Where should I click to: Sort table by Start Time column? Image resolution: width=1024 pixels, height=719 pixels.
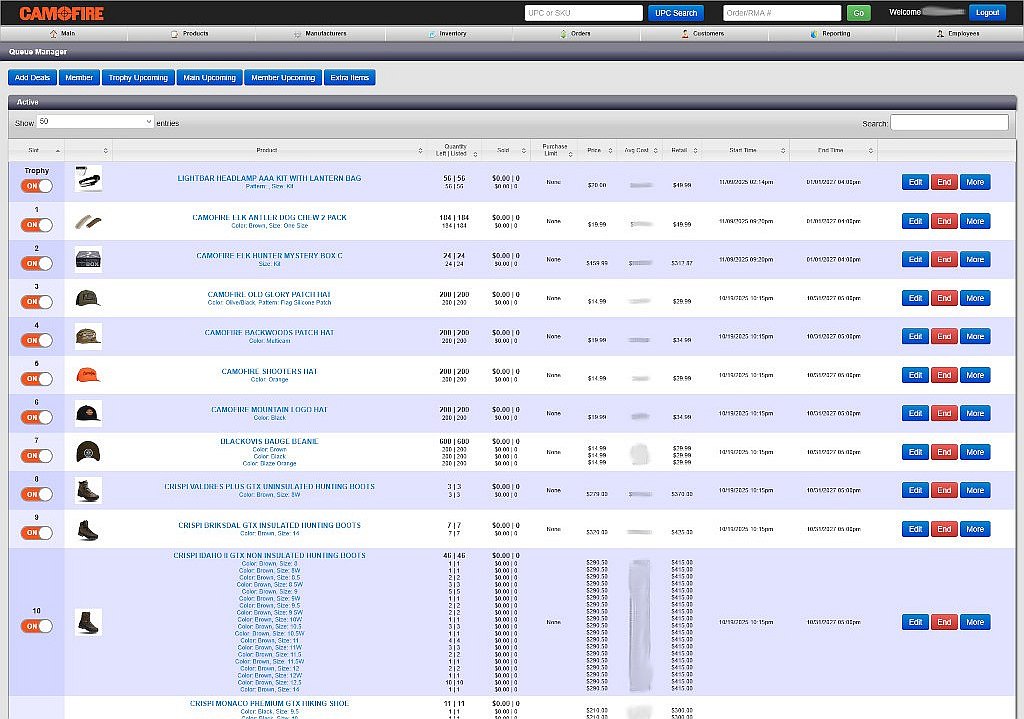click(x=743, y=150)
